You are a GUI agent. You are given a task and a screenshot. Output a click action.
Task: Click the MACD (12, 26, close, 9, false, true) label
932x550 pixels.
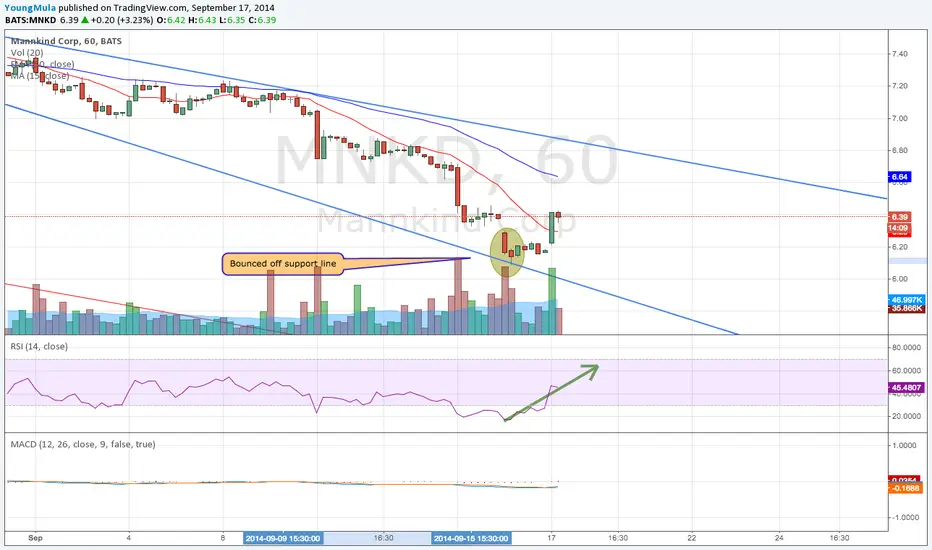point(83,444)
